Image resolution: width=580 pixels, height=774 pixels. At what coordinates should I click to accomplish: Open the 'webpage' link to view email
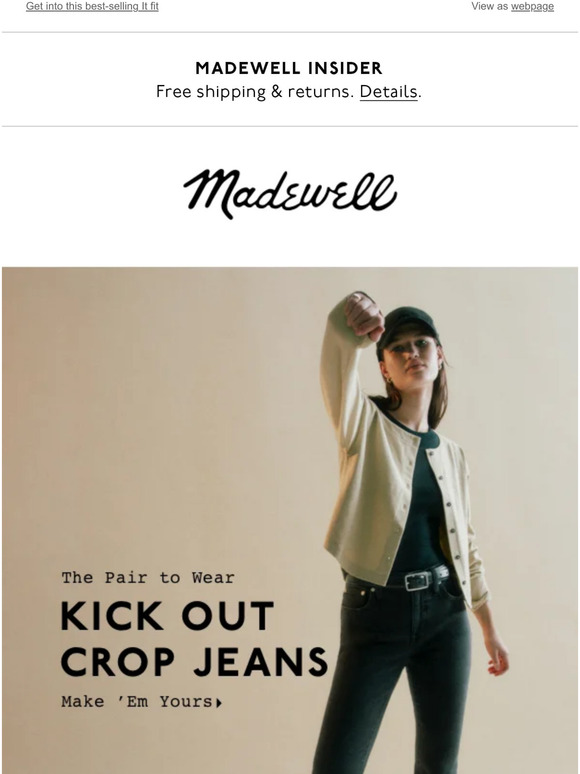[x=532, y=6]
